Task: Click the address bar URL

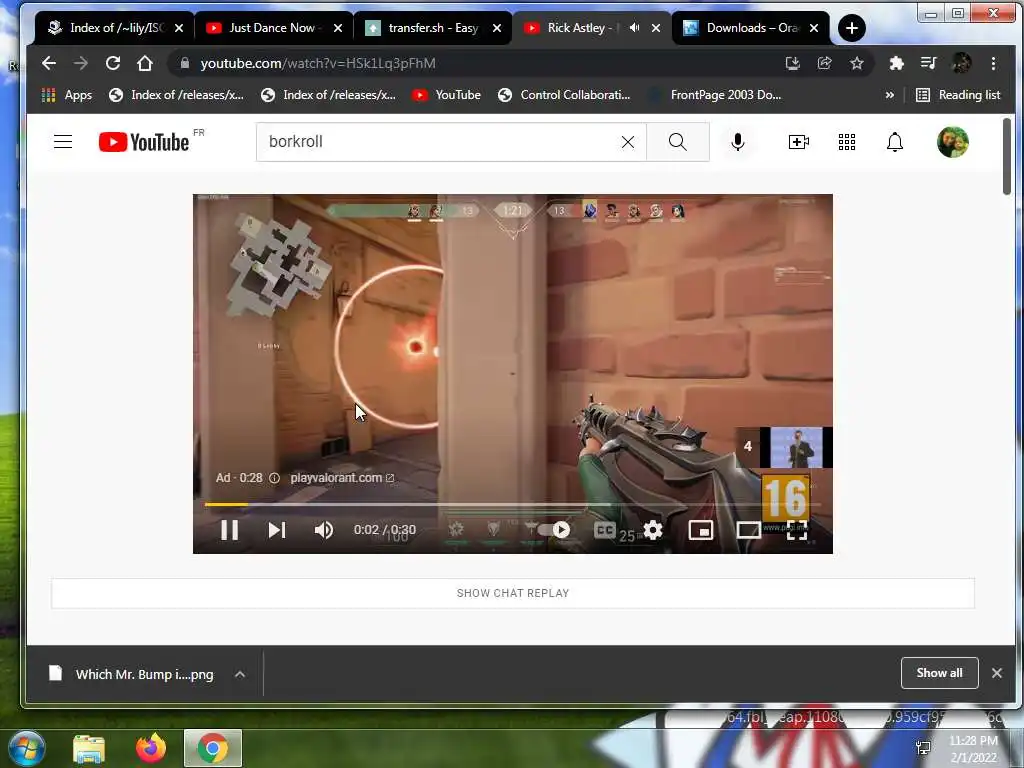Action: point(317,63)
